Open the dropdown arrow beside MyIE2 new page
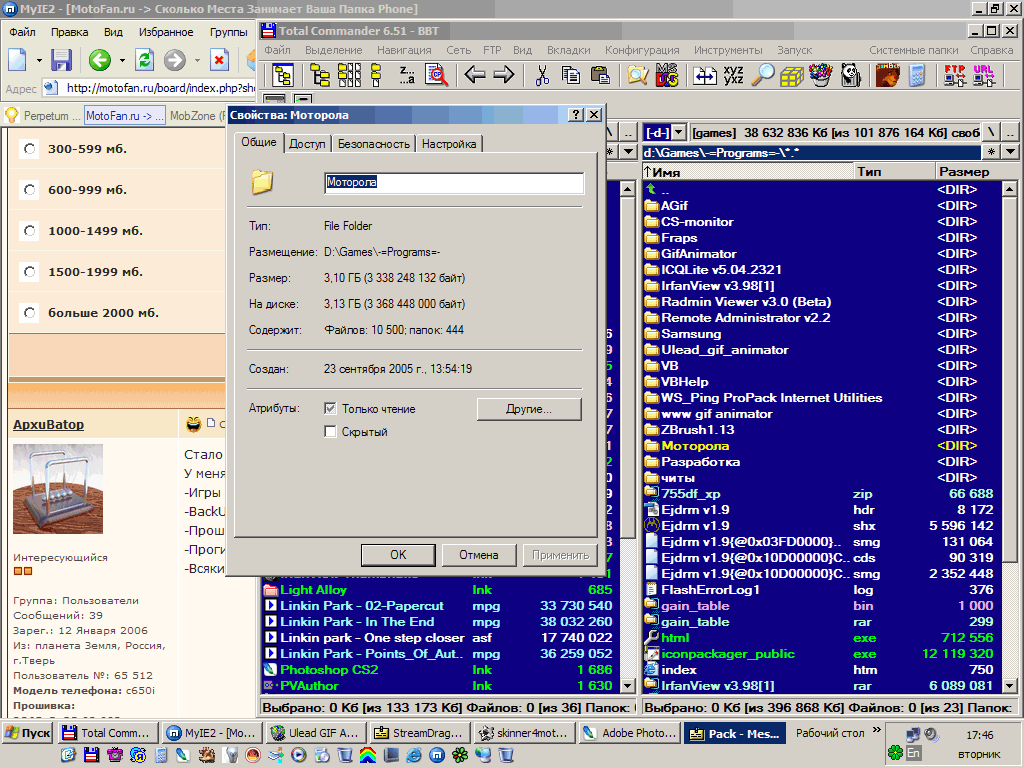The width and height of the screenshot is (1024, 768). (x=39, y=61)
